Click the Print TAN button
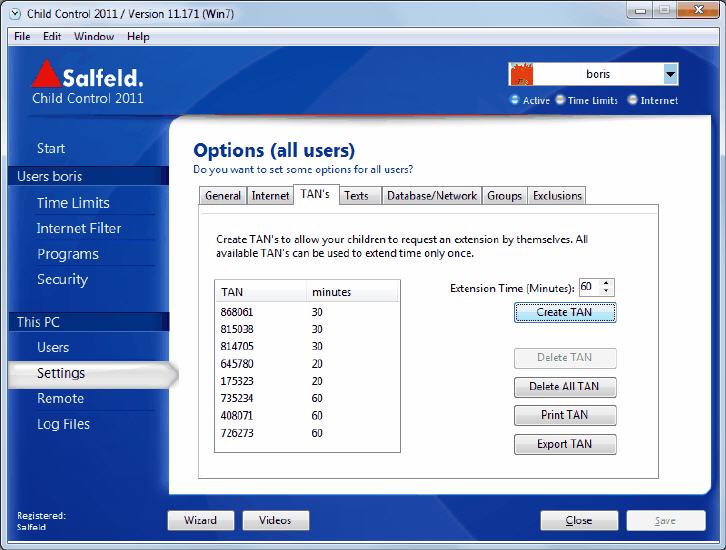The image size is (726, 550). 565,415
